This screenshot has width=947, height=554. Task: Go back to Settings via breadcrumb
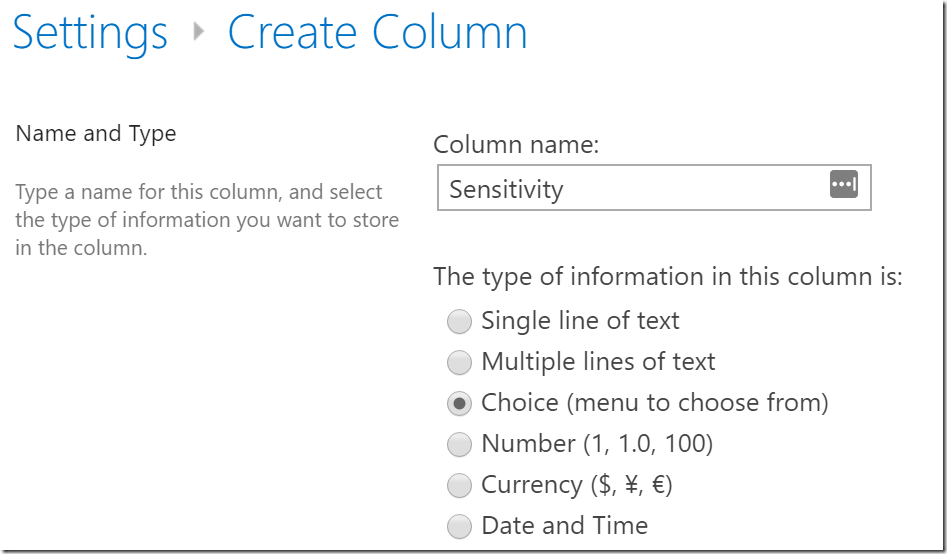pyautogui.click(x=90, y=33)
